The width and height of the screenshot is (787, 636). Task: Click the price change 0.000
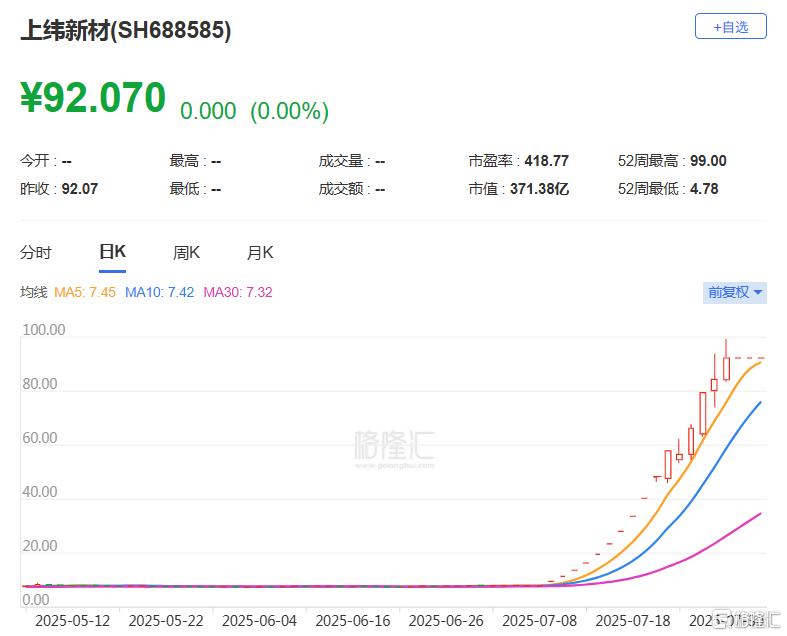click(x=208, y=111)
